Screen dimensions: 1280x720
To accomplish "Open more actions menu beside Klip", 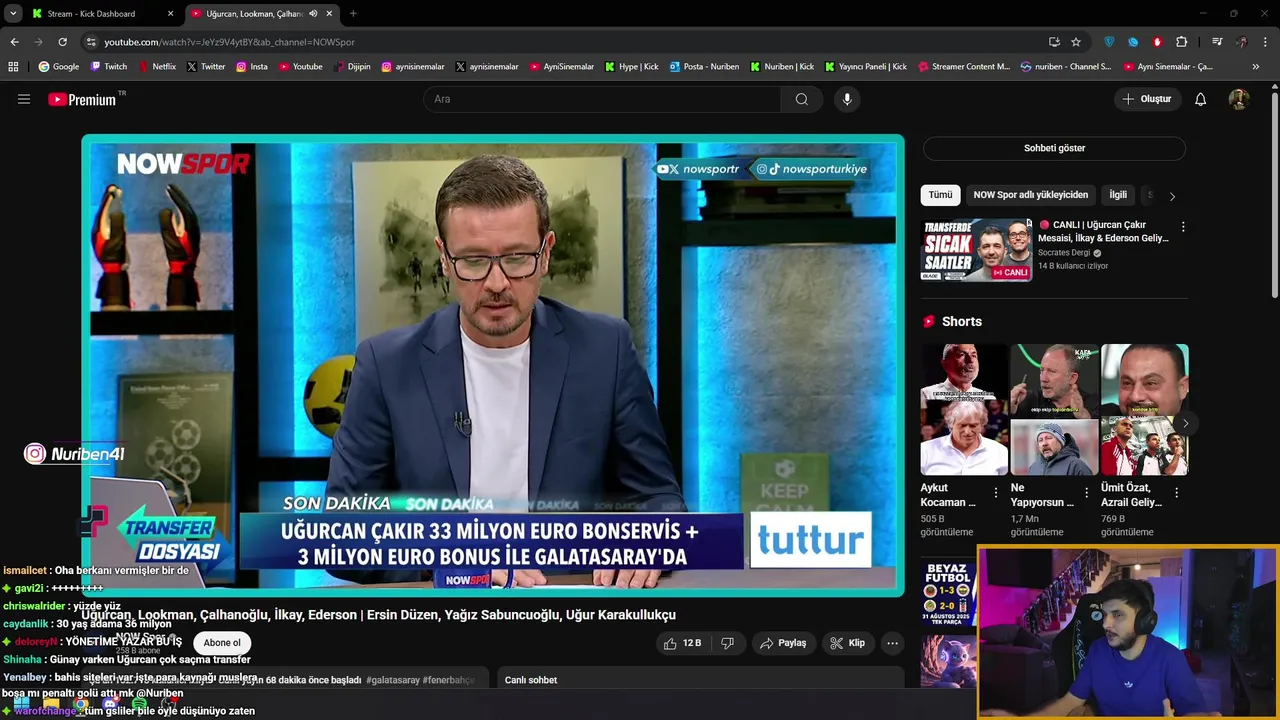I will click(x=893, y=643).
